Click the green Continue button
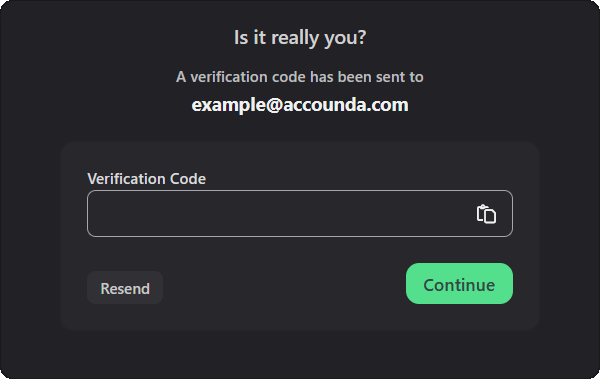Viewport: 600px width, 379px height. tap(459, 284)
